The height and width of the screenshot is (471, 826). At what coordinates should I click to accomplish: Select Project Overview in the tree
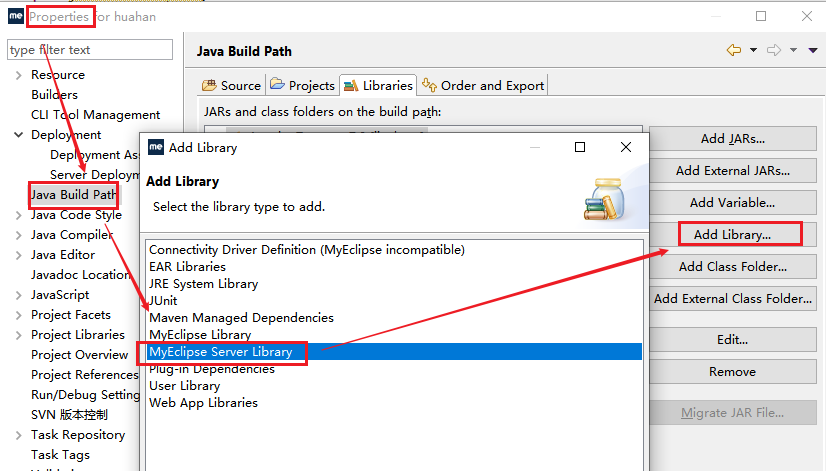point(80,355)
